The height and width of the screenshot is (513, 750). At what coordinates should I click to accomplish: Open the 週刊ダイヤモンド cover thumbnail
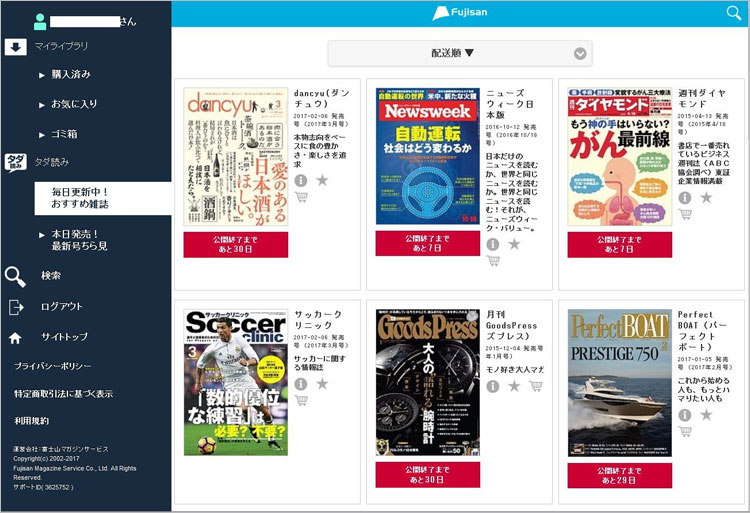620,156
